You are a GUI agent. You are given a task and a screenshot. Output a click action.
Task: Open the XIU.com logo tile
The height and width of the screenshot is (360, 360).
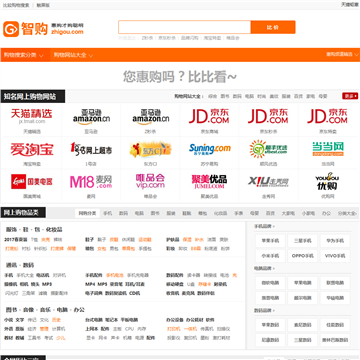click(x=269, y=182)
